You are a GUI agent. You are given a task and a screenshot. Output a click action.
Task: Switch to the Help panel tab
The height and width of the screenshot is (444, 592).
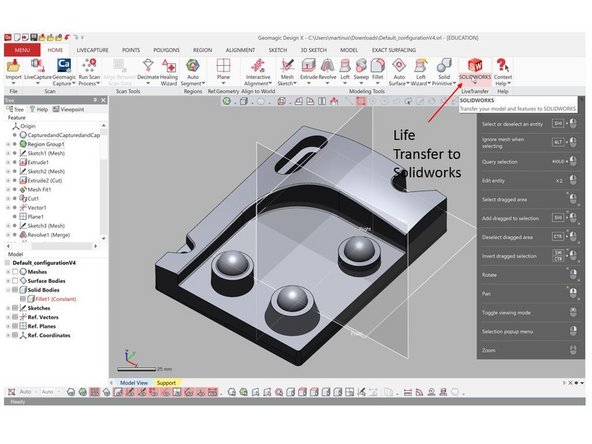pyautogui.click(x=39, y=109)
